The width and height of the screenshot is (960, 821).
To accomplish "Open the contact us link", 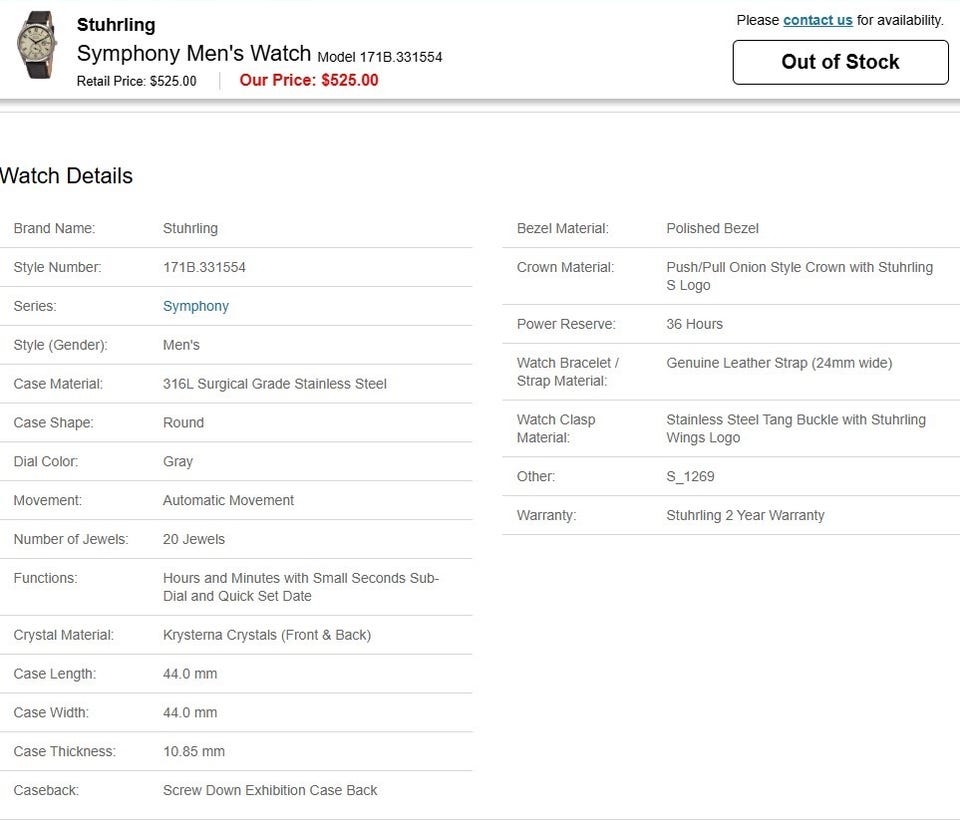I will [817, 20].
